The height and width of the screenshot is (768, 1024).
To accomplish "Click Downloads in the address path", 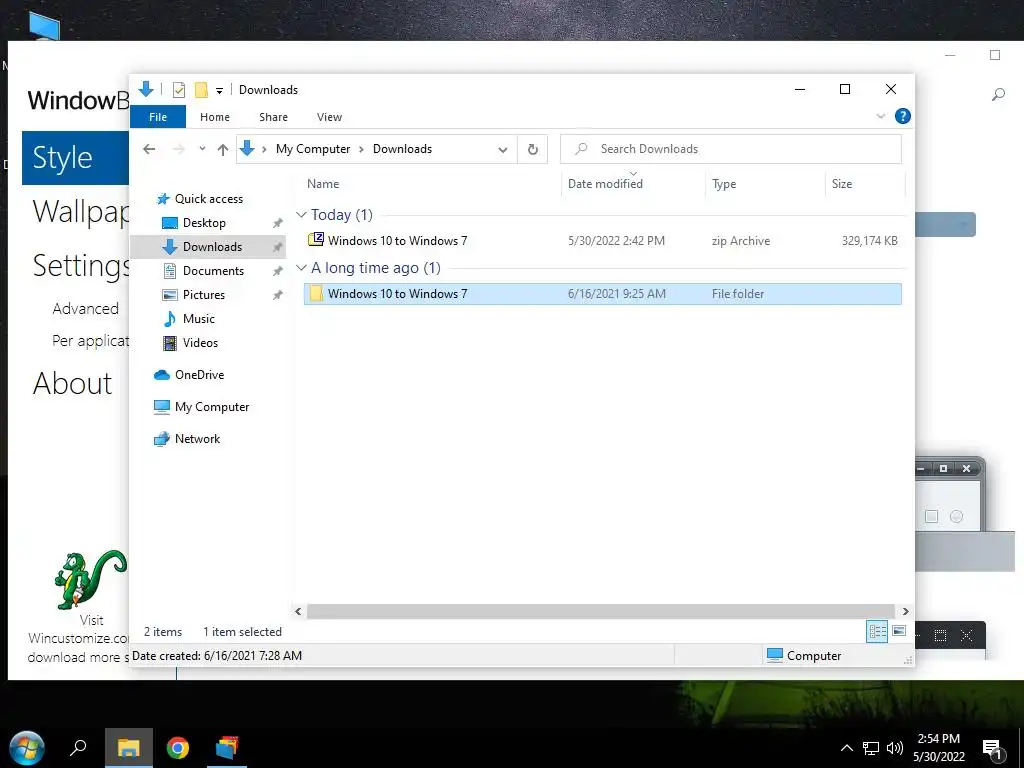I will [x=402, y=149].
